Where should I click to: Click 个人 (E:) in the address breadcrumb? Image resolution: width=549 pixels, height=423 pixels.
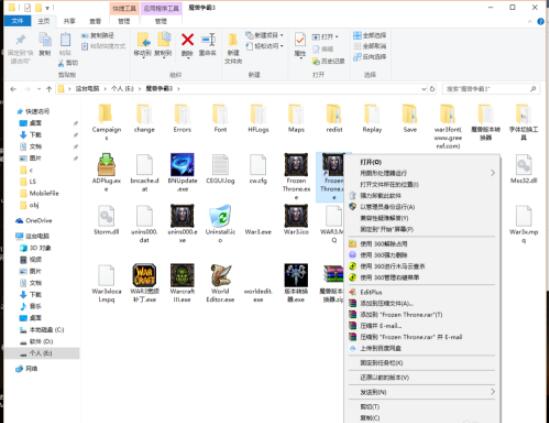pos(123,89)
